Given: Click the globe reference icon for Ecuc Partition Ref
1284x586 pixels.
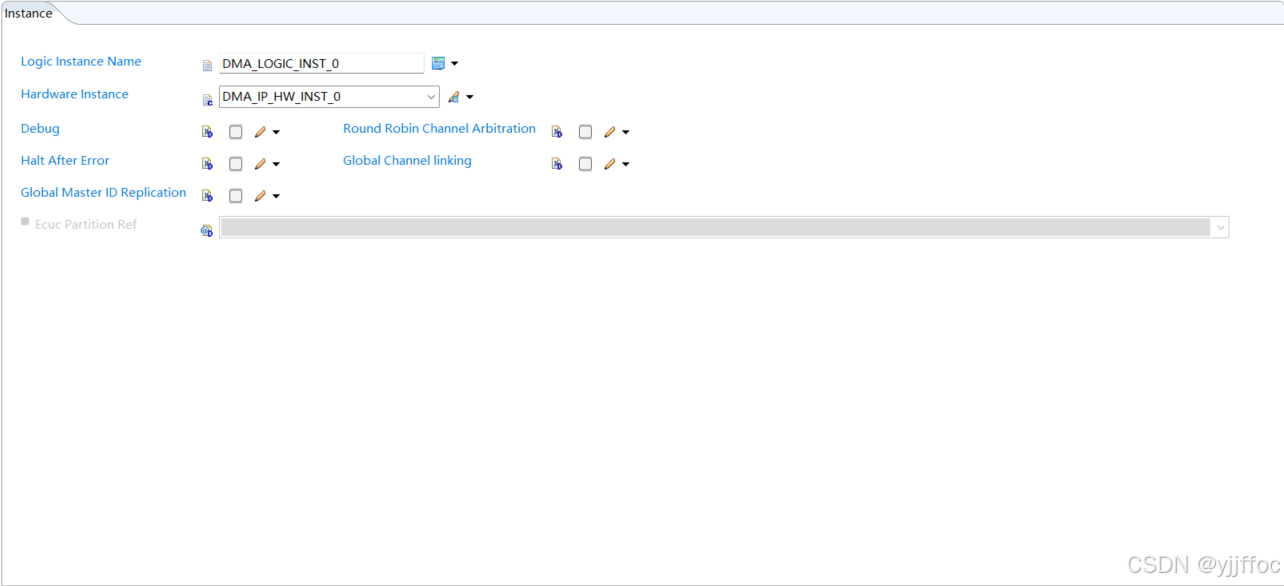Looking at the screenshot, I should pyautogui.click(x=207, y=230).
